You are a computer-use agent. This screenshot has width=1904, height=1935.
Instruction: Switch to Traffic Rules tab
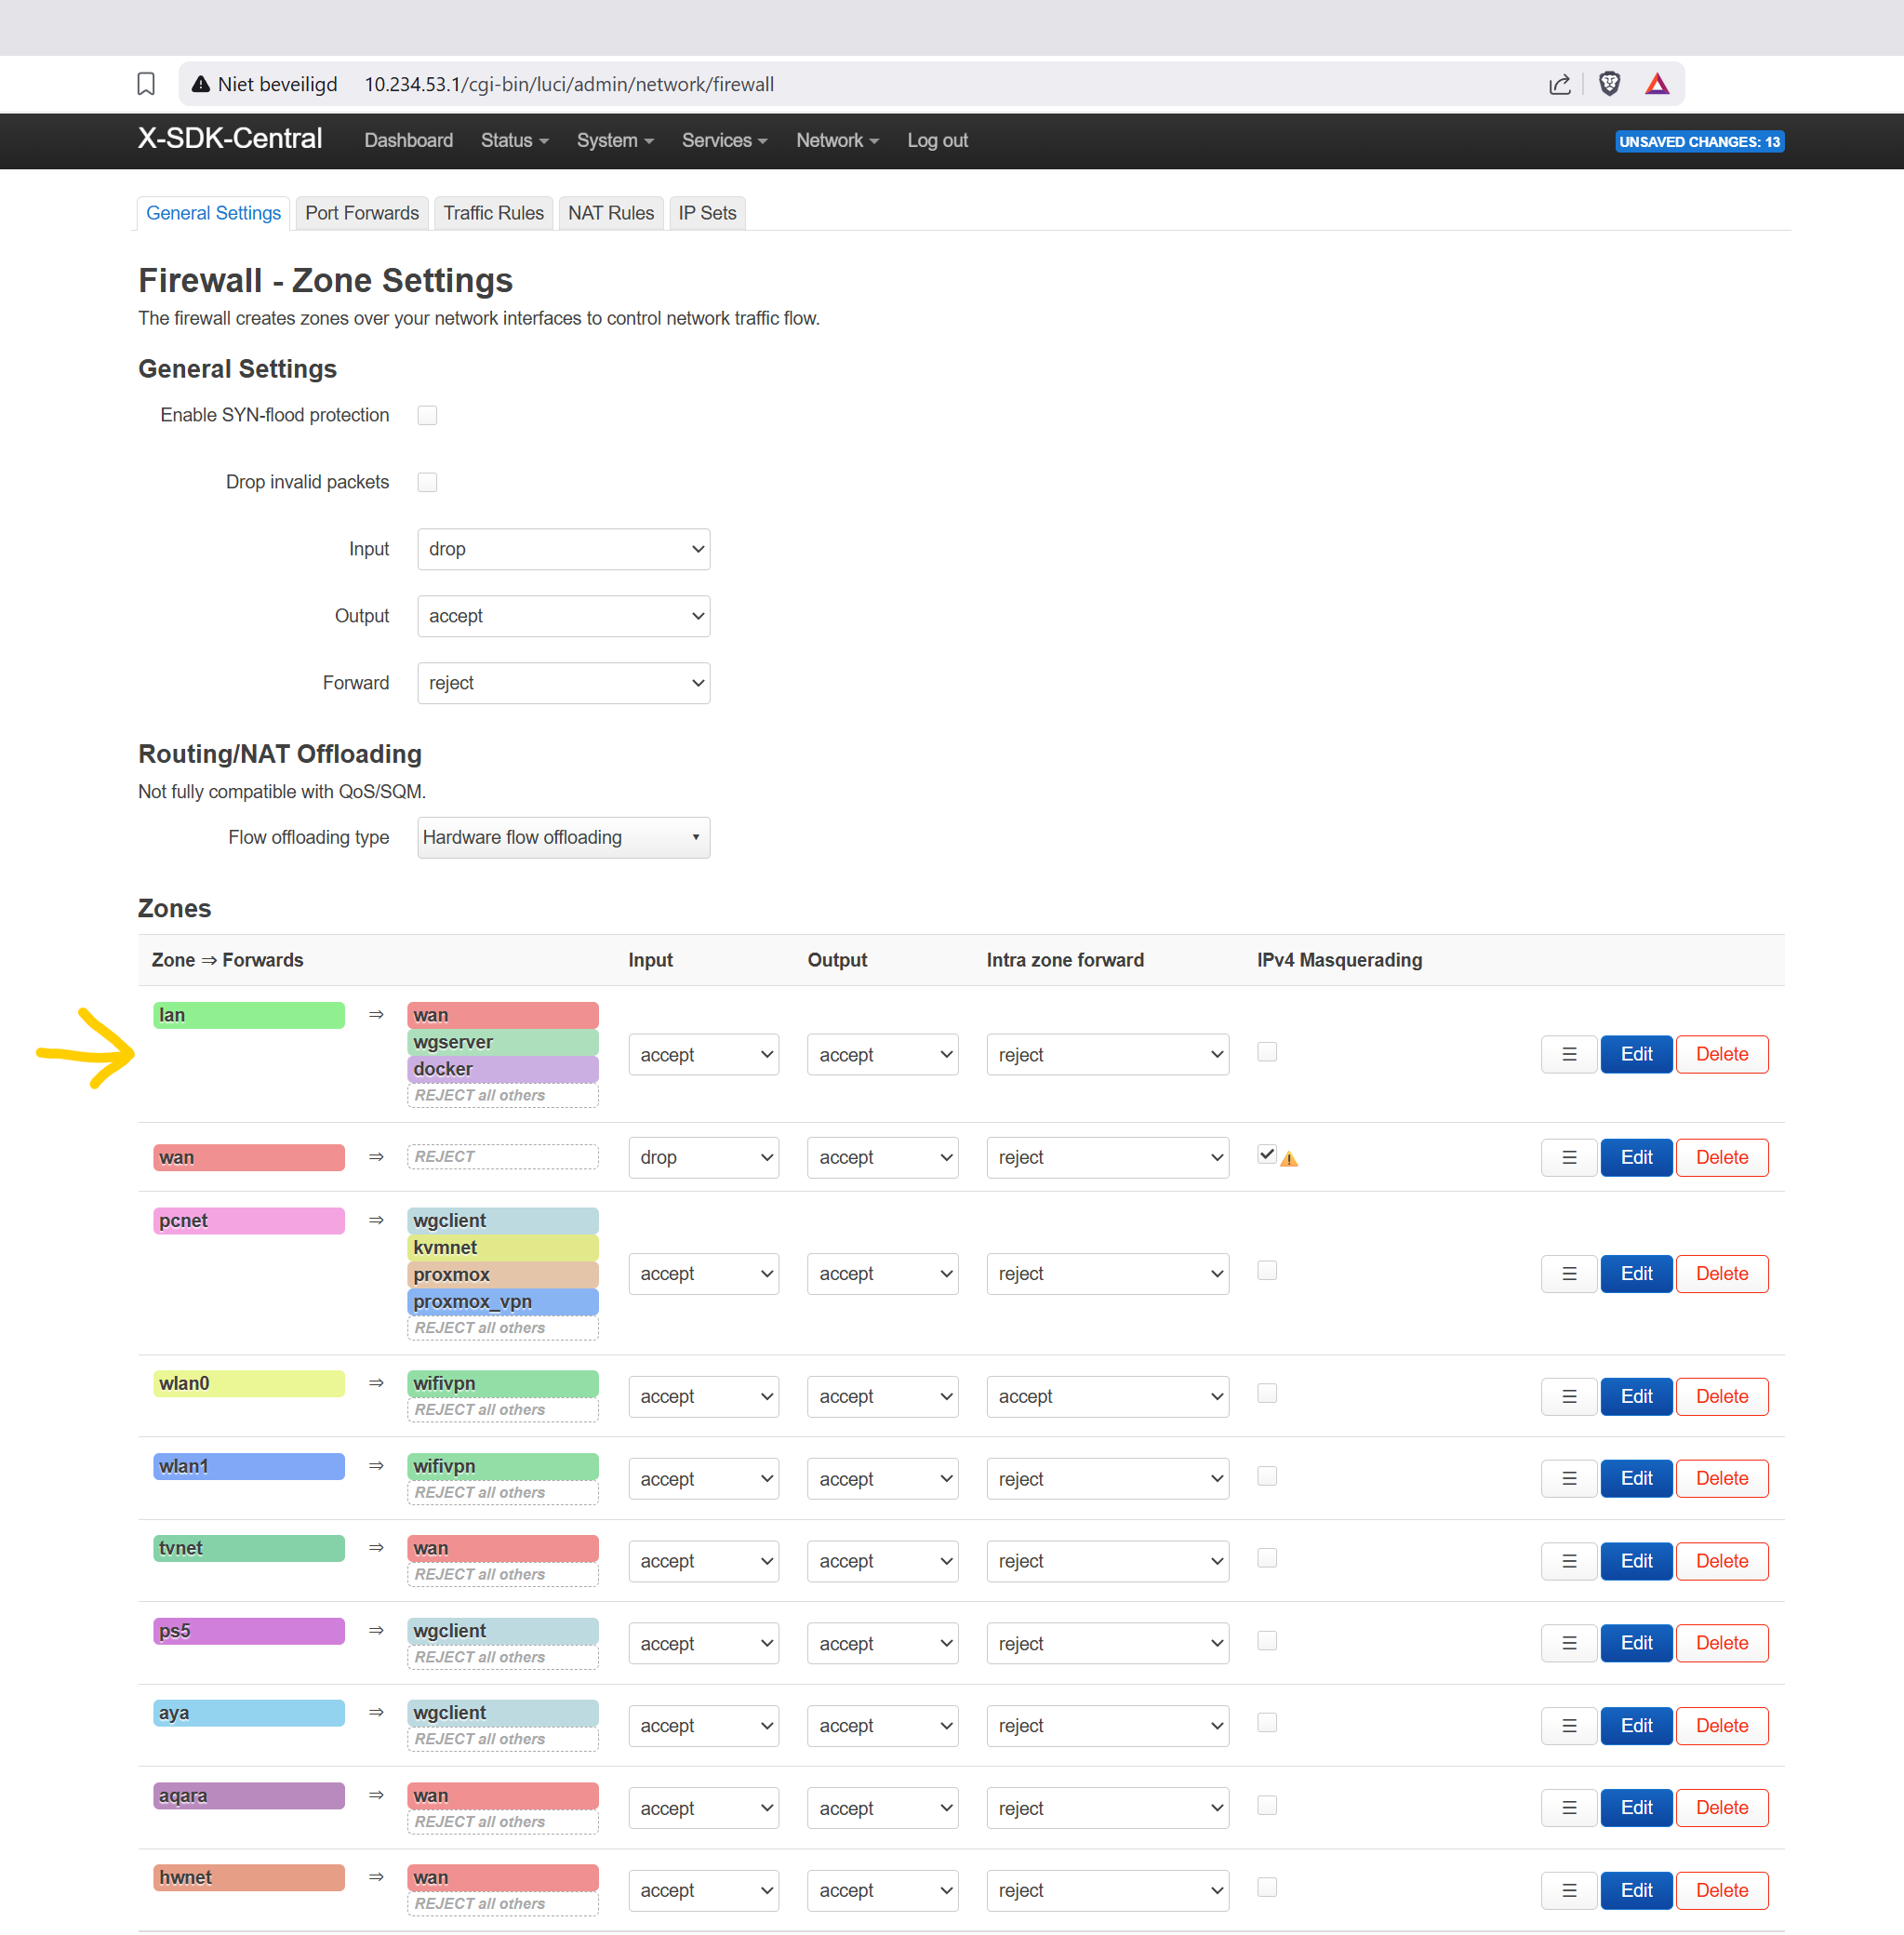493,213
